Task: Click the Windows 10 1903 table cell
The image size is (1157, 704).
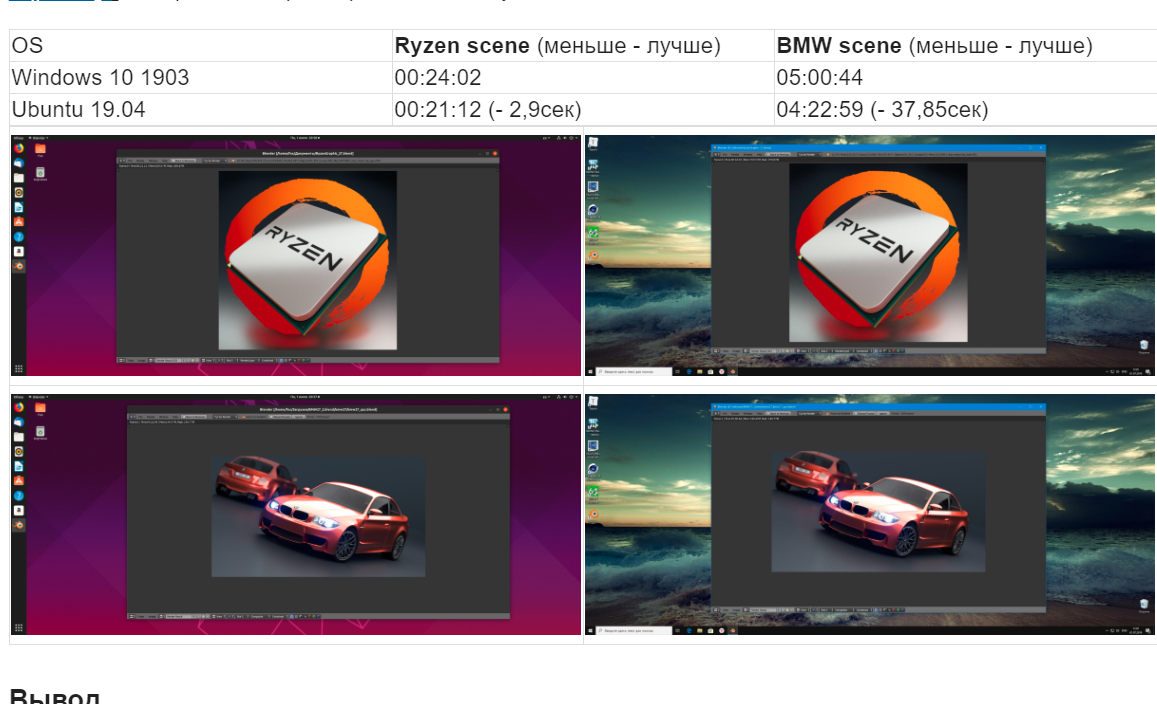Action: click(x=201, y=77)
